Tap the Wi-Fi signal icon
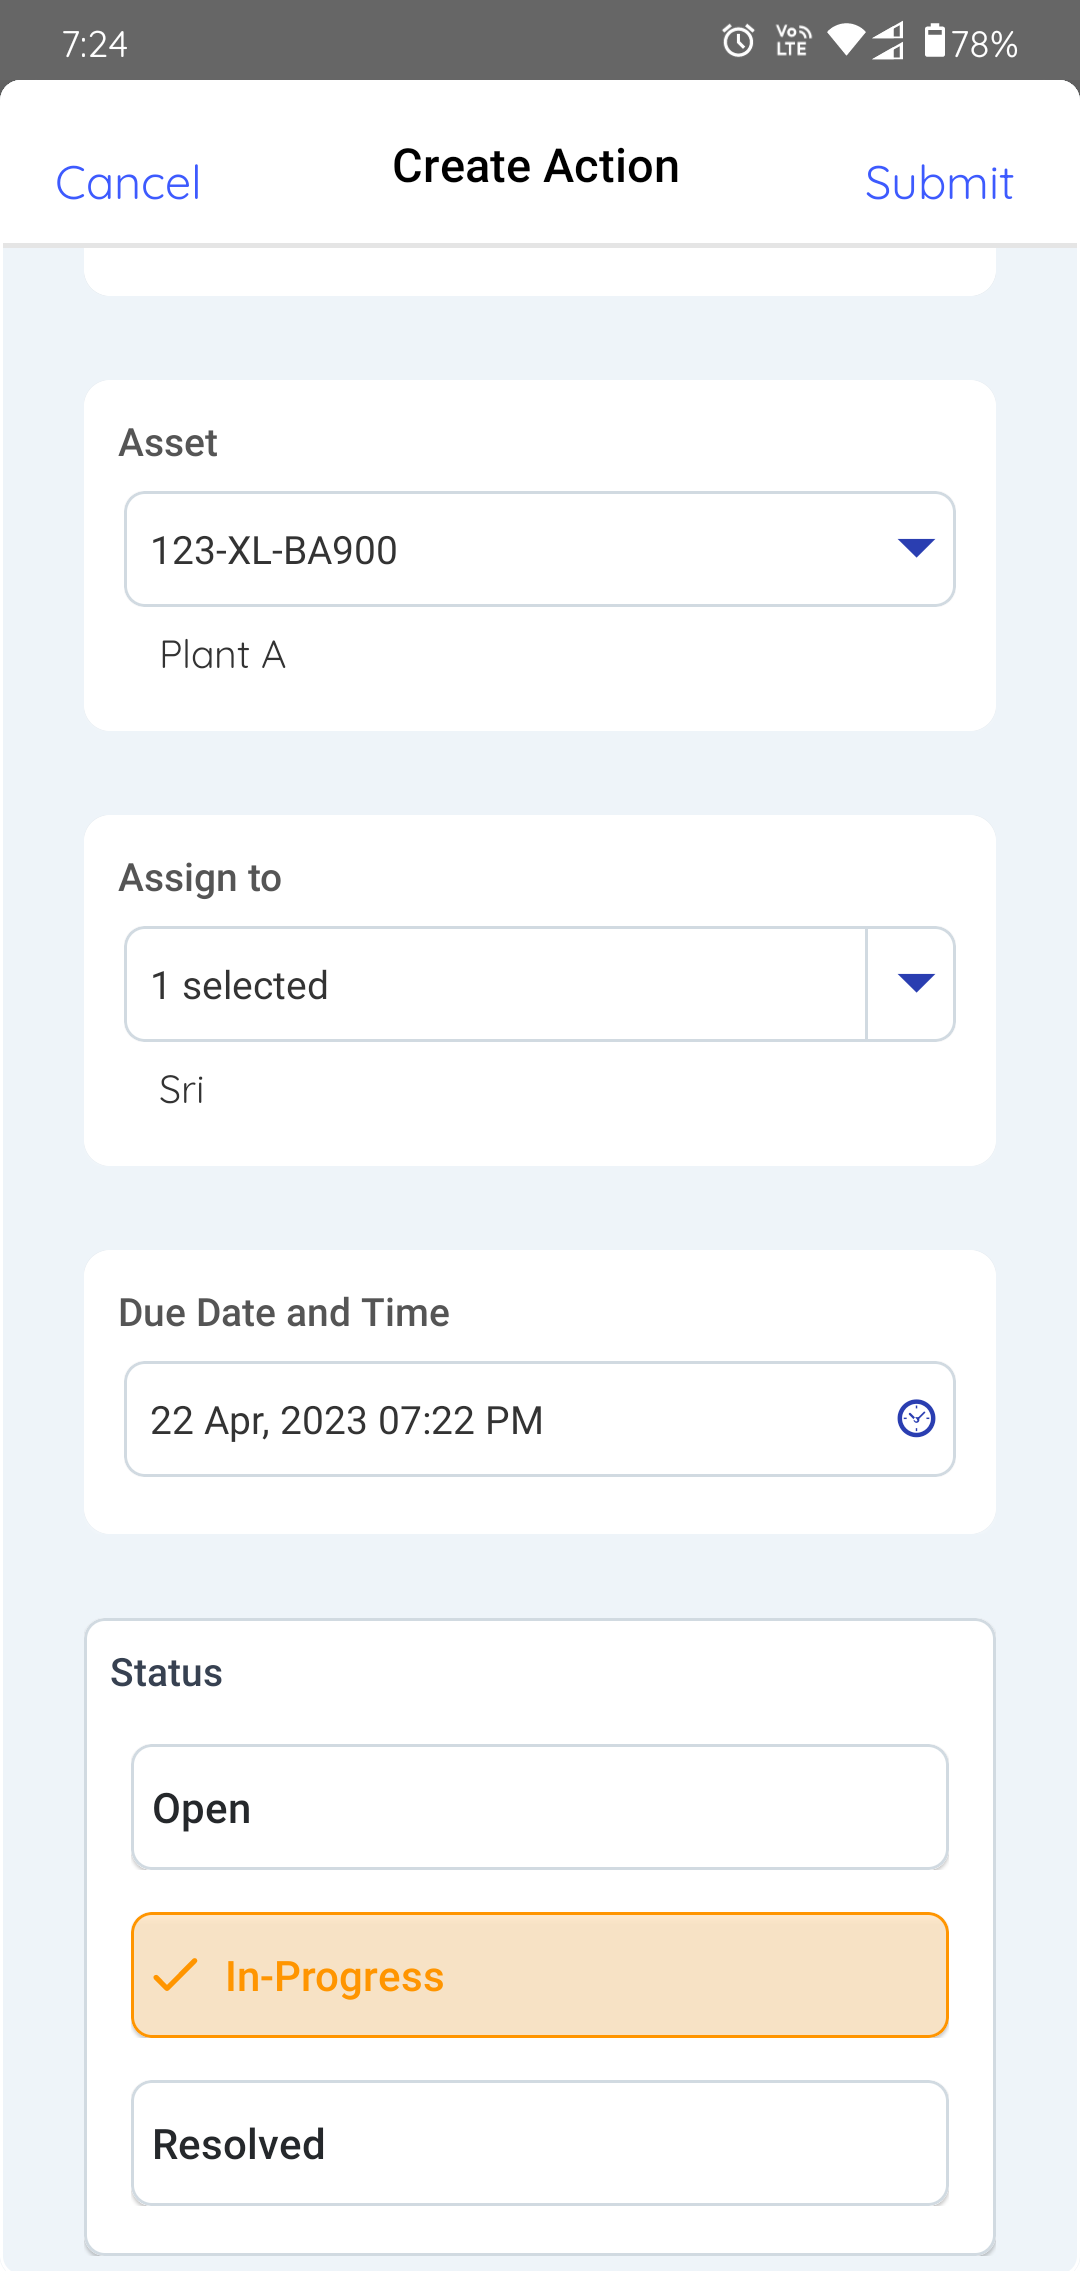 tap(845, 40)
